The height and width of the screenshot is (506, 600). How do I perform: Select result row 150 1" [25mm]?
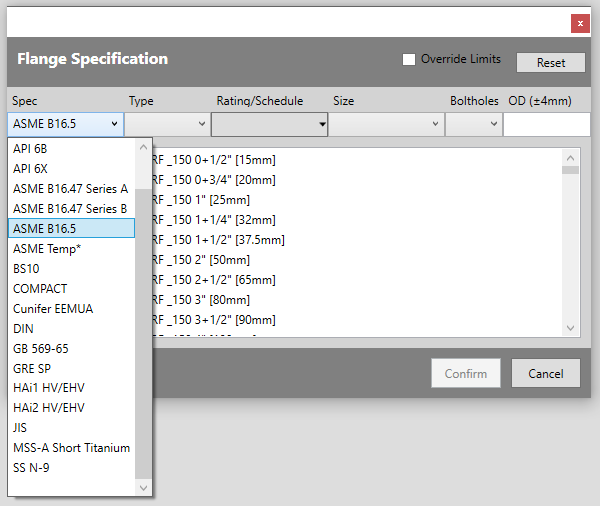(357, 199)
